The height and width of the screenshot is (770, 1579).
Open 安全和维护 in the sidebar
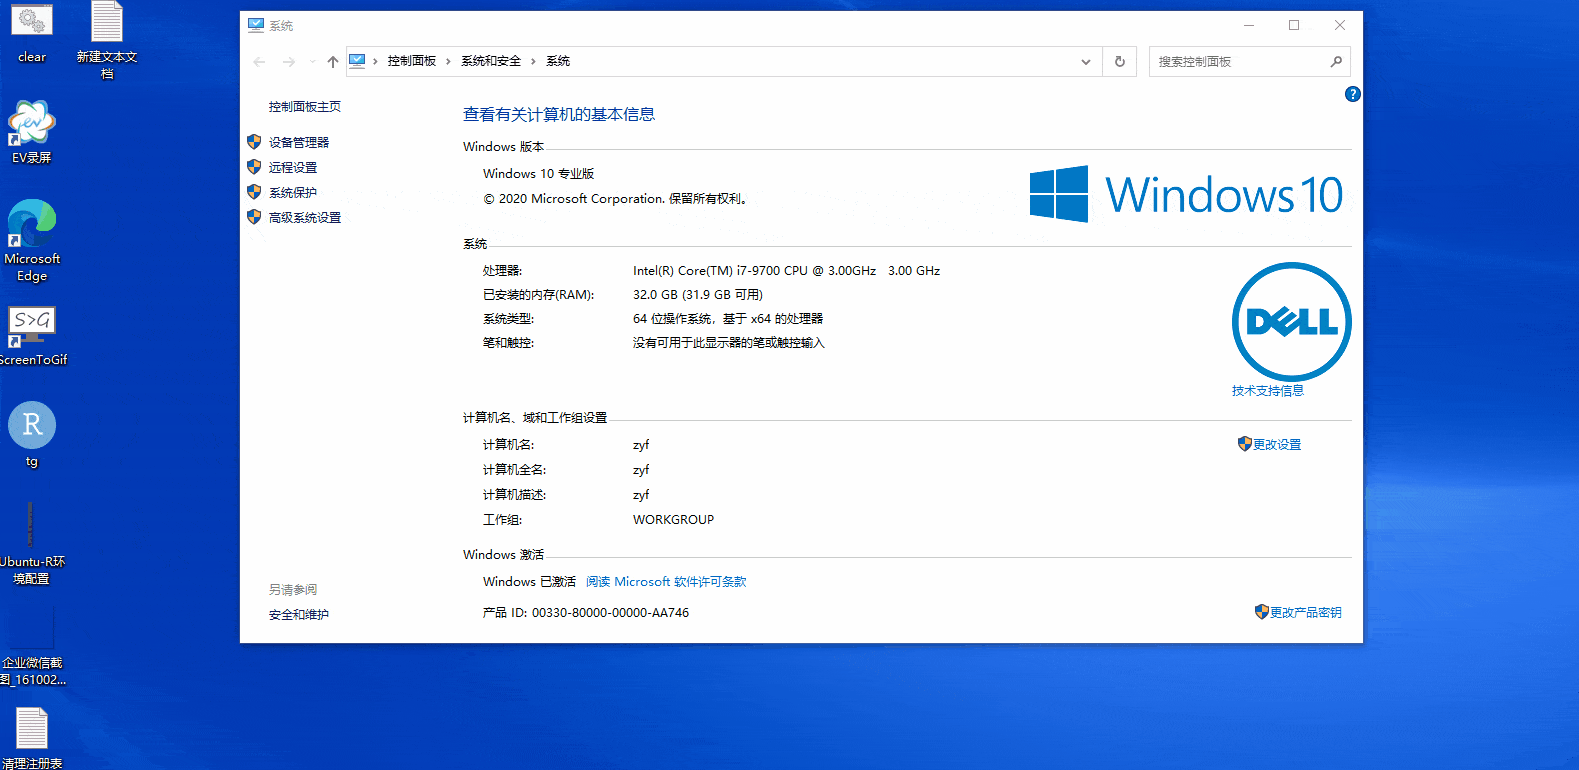(x=299, y=614)
